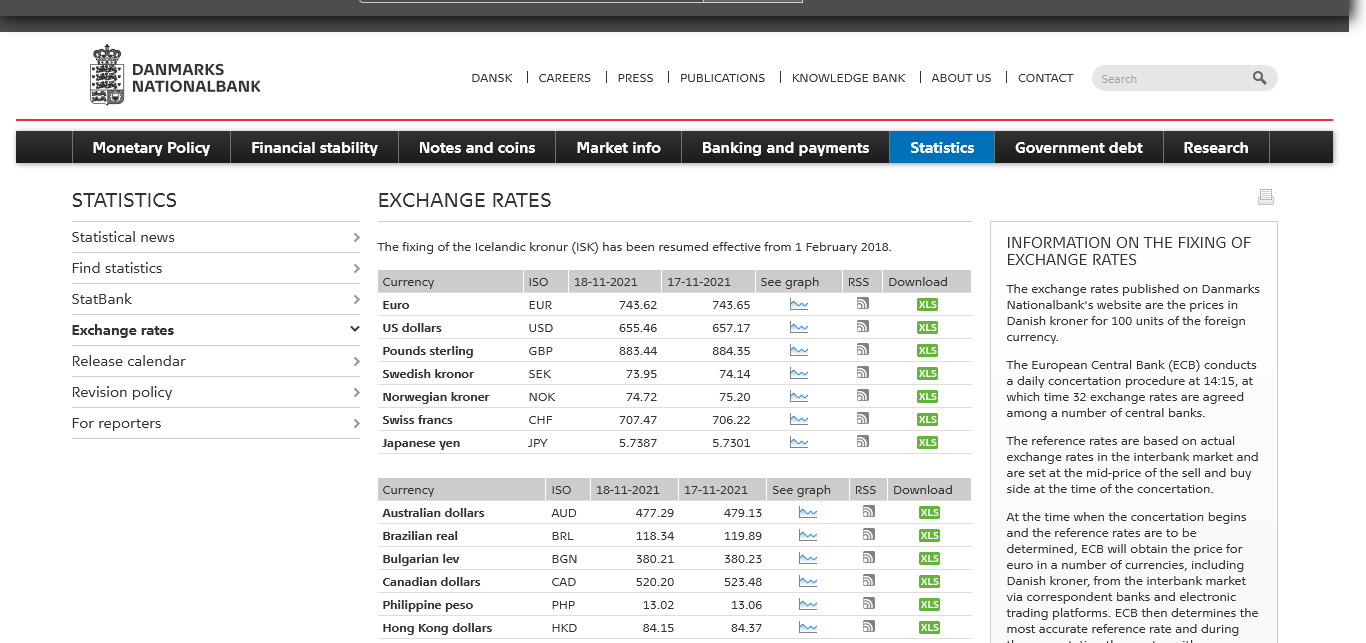Download the XLS file for Australian dollars
This screenshot has height=643, width=1366.
[x=929, y=513]
